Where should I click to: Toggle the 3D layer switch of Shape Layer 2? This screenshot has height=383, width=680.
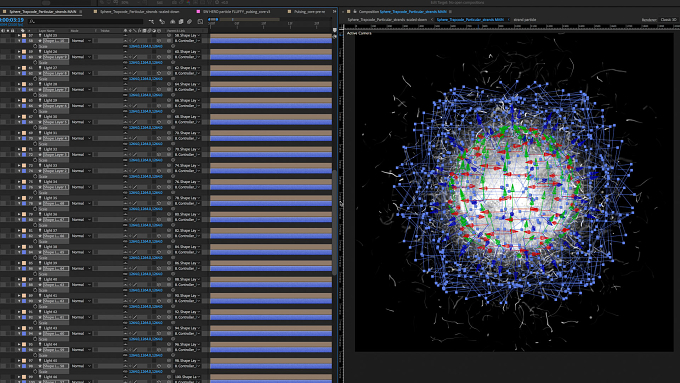(159, 171)
